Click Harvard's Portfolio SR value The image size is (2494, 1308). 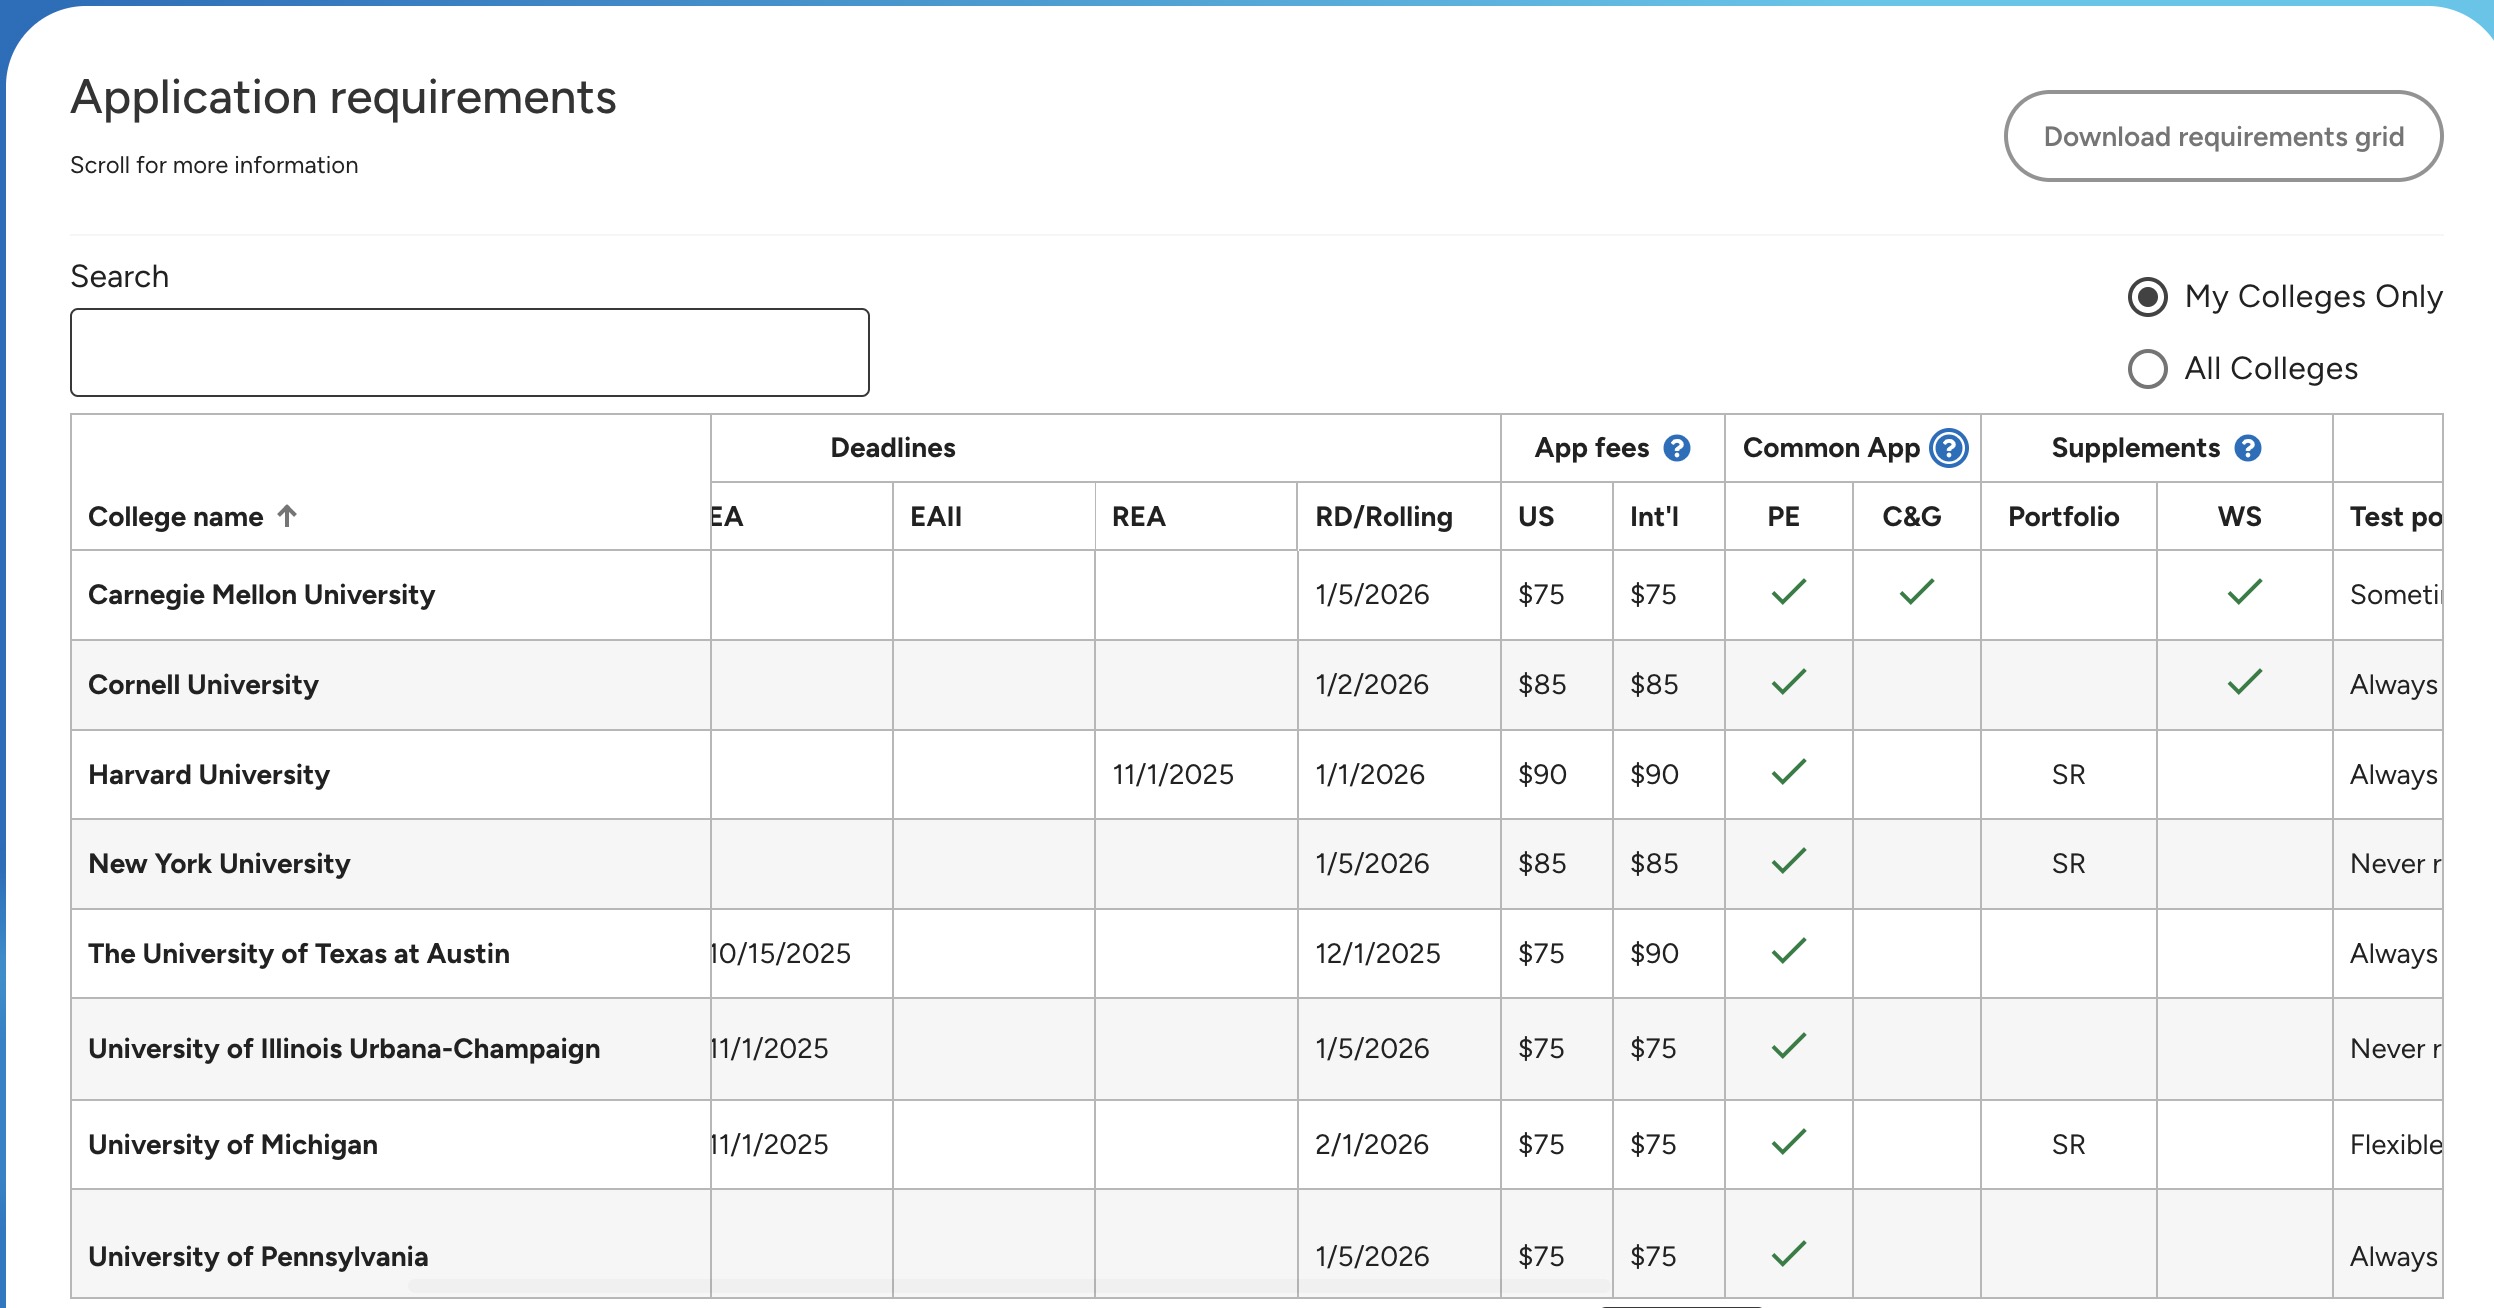point(2069,775)
